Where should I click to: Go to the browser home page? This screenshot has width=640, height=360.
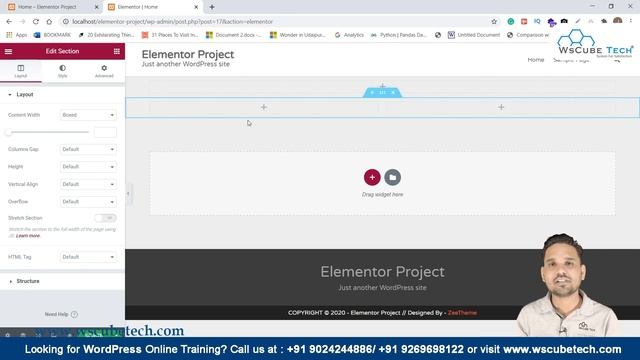49,22
